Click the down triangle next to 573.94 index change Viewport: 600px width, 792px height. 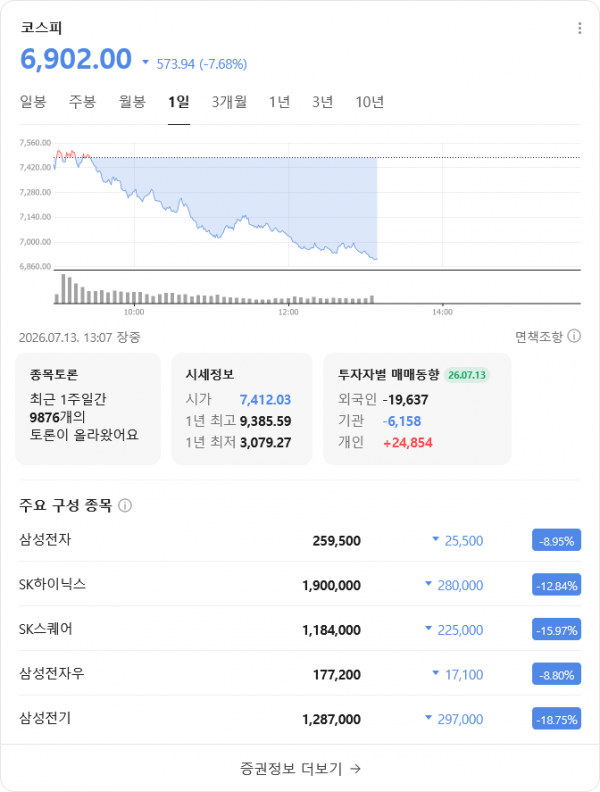coord(145,62)
